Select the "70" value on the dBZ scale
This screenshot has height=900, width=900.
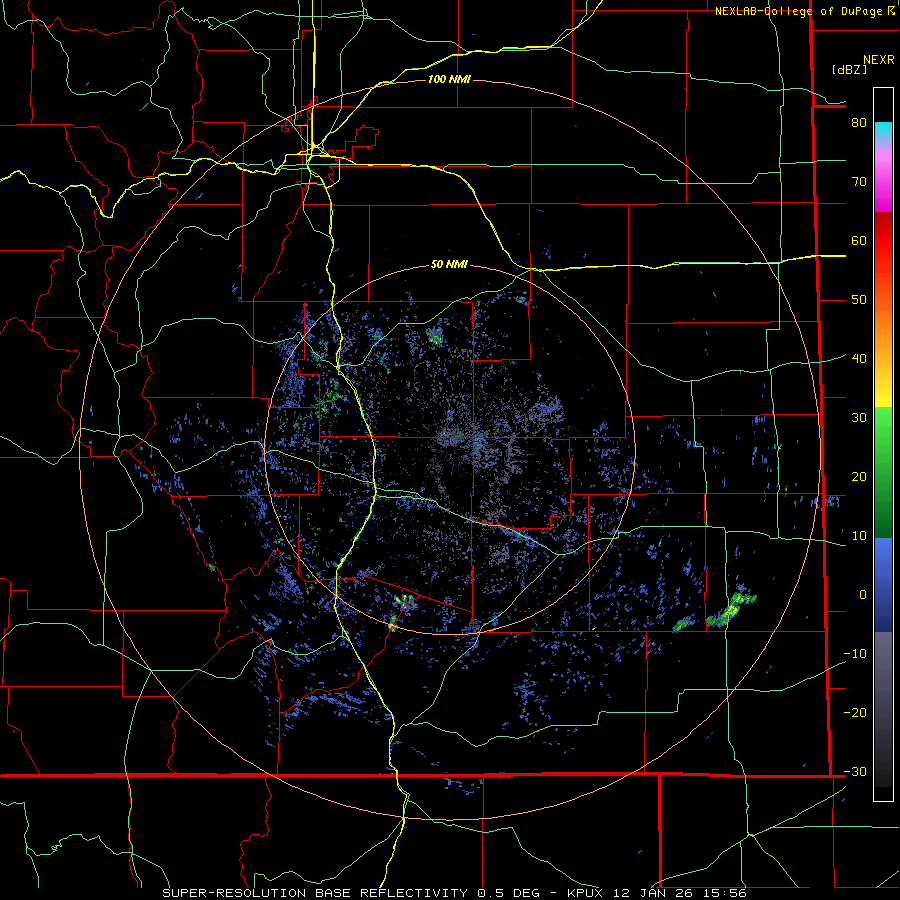click(x=859, y=181)
